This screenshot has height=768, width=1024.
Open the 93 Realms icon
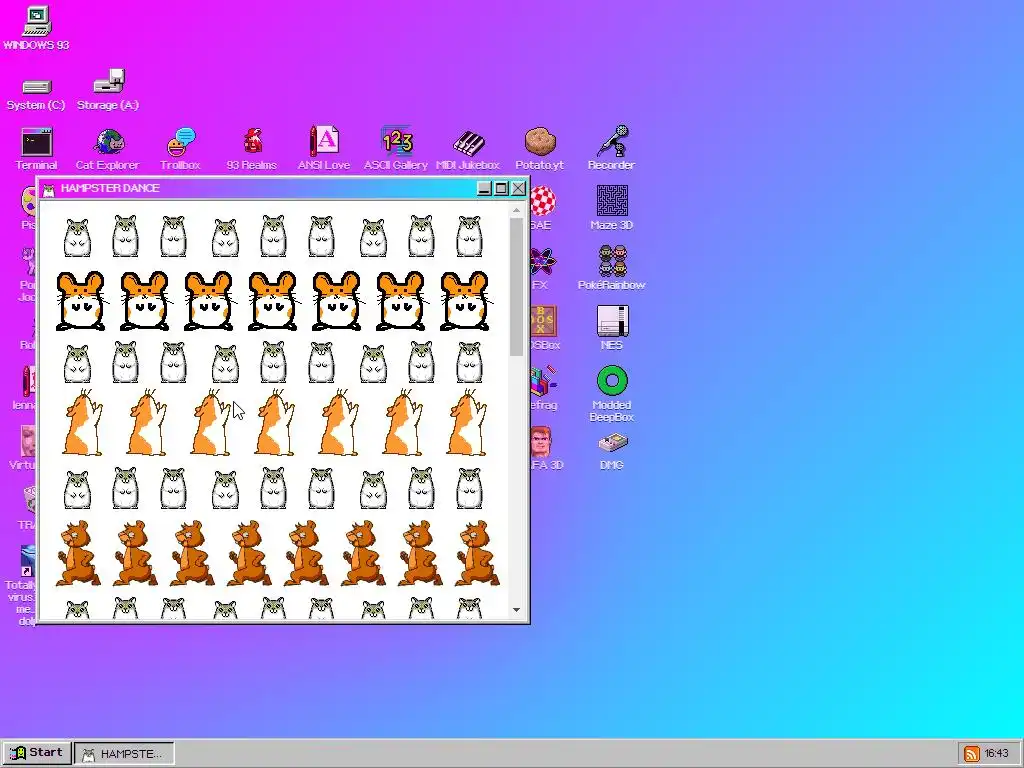(252, 149)
